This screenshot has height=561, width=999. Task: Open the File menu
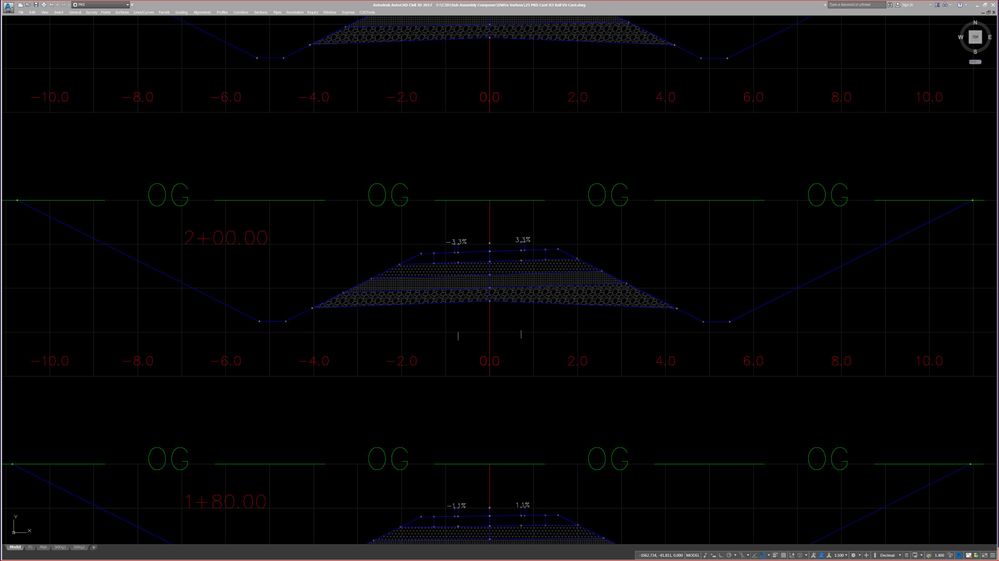[x=21, y=12]
